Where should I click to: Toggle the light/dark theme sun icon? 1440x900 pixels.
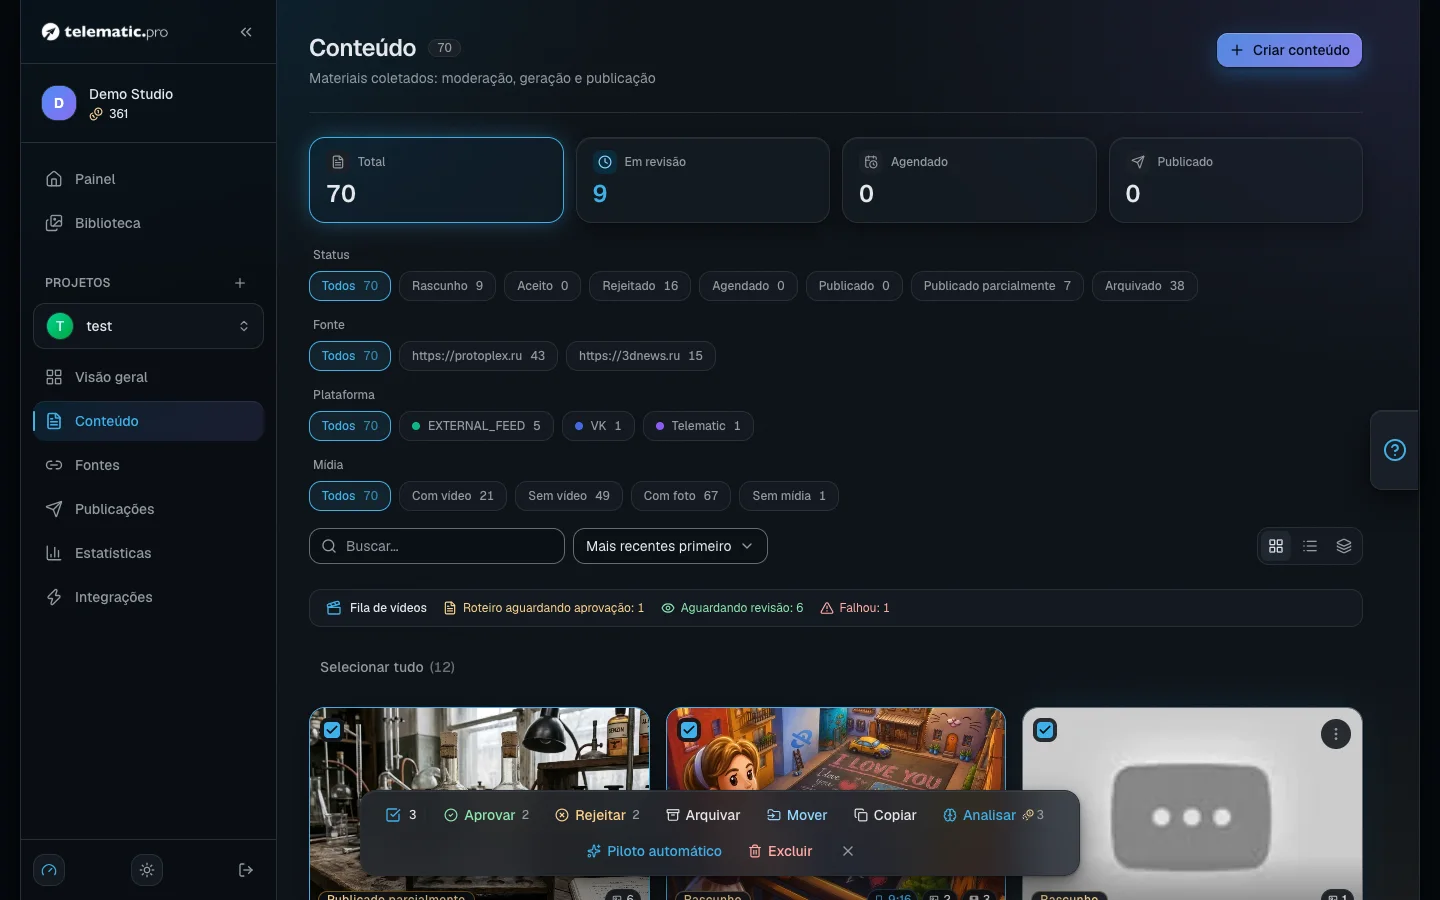147,870
